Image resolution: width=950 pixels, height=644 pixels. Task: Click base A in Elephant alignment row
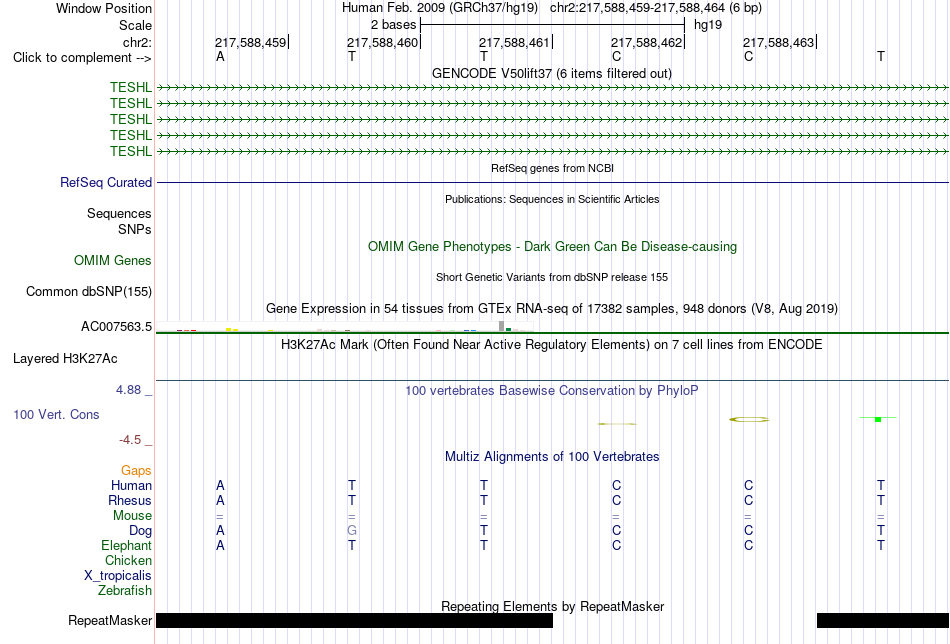220,545
